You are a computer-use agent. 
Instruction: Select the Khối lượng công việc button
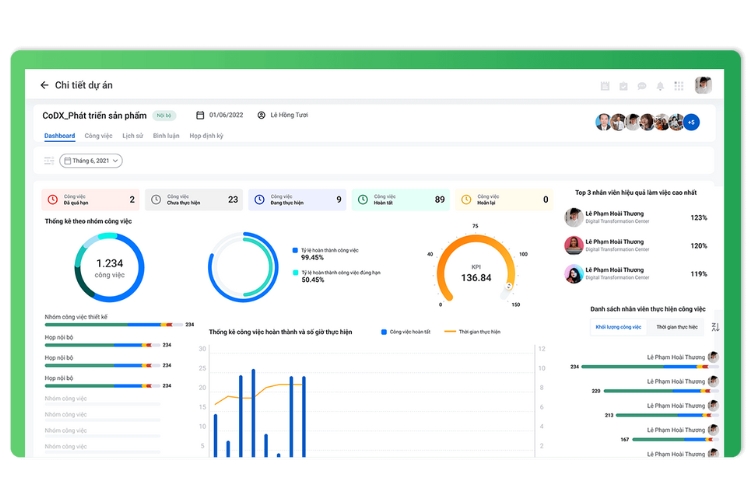pos(618,327)
